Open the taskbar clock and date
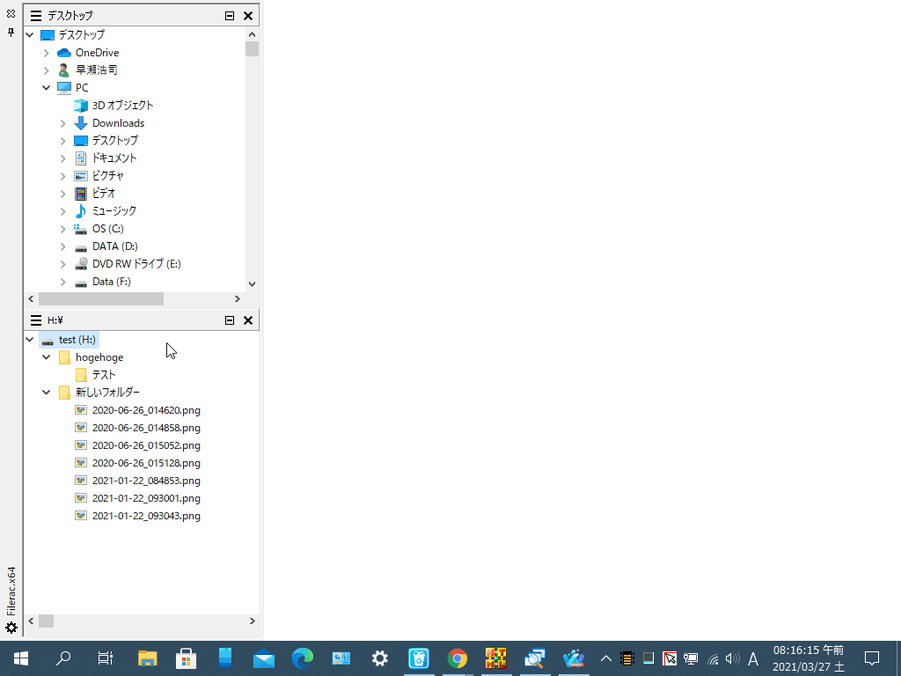The width and height of the screenshot is (901, 676). [808, 658]
